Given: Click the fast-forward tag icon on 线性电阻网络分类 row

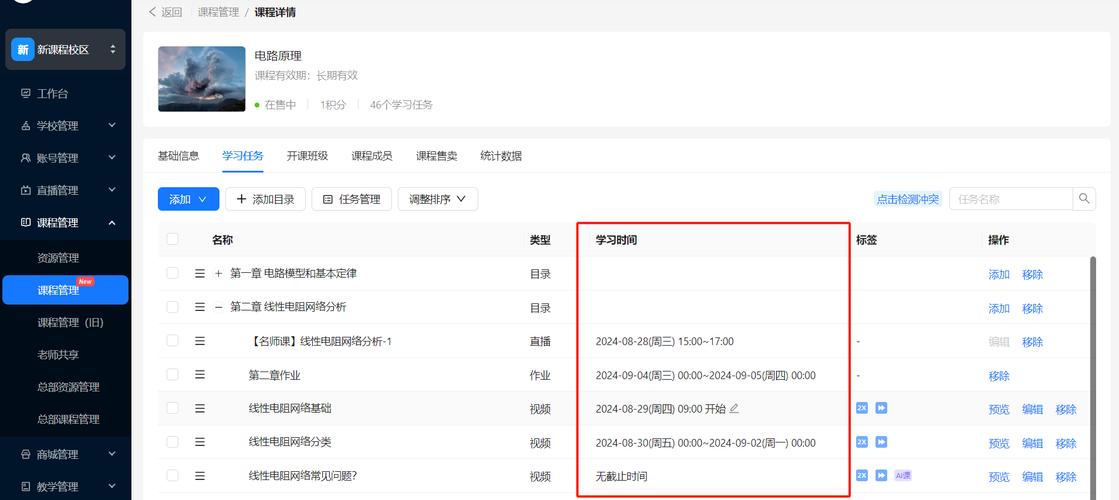Looking at the screenshot, I should click(882, 442).
